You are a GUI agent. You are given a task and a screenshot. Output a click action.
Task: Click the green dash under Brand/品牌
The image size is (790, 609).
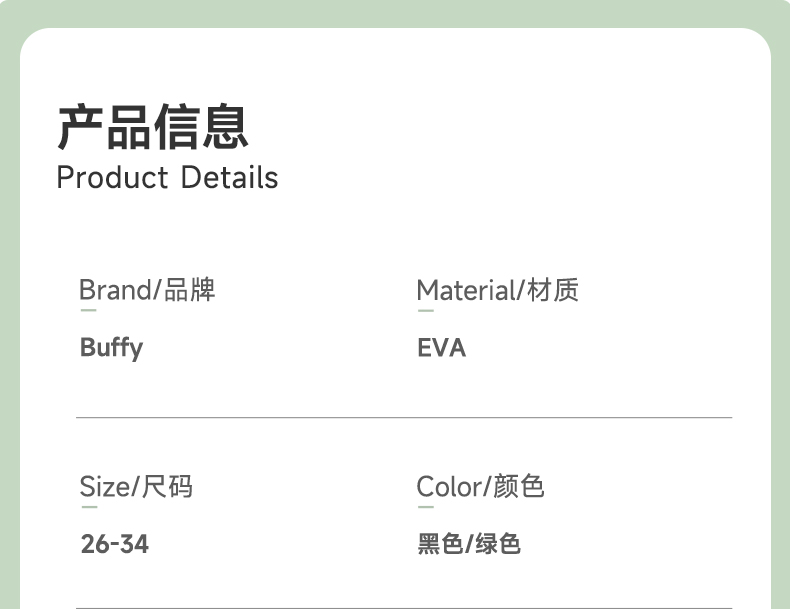[88, 311]
